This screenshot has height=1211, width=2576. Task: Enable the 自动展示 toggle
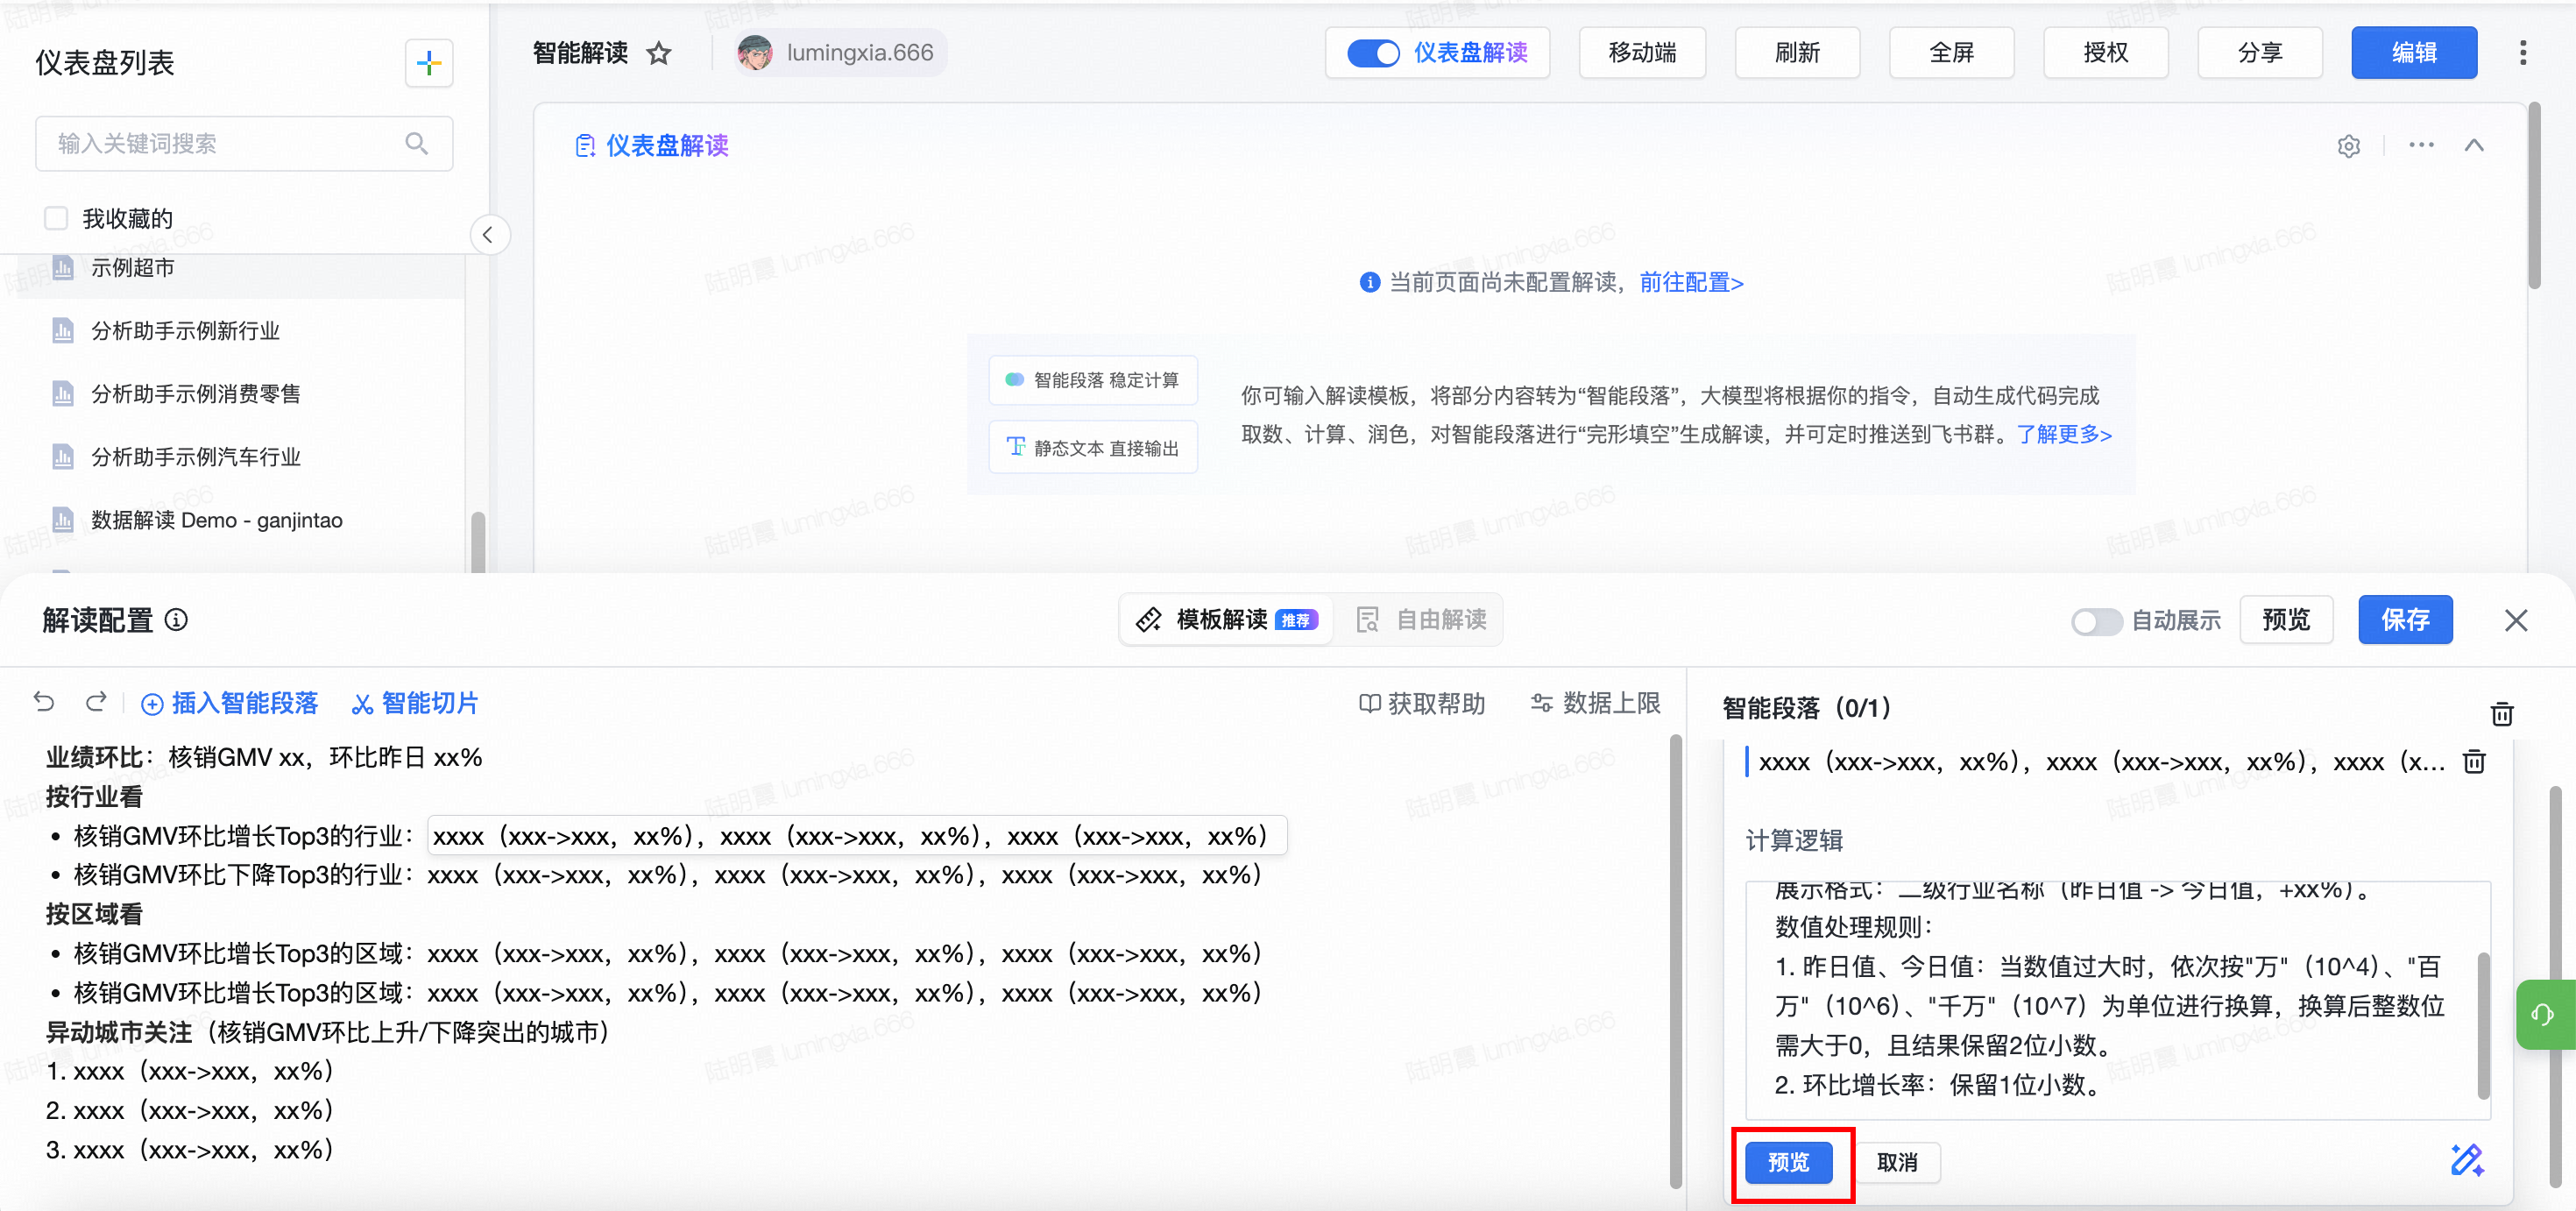tap(2095, 621)
